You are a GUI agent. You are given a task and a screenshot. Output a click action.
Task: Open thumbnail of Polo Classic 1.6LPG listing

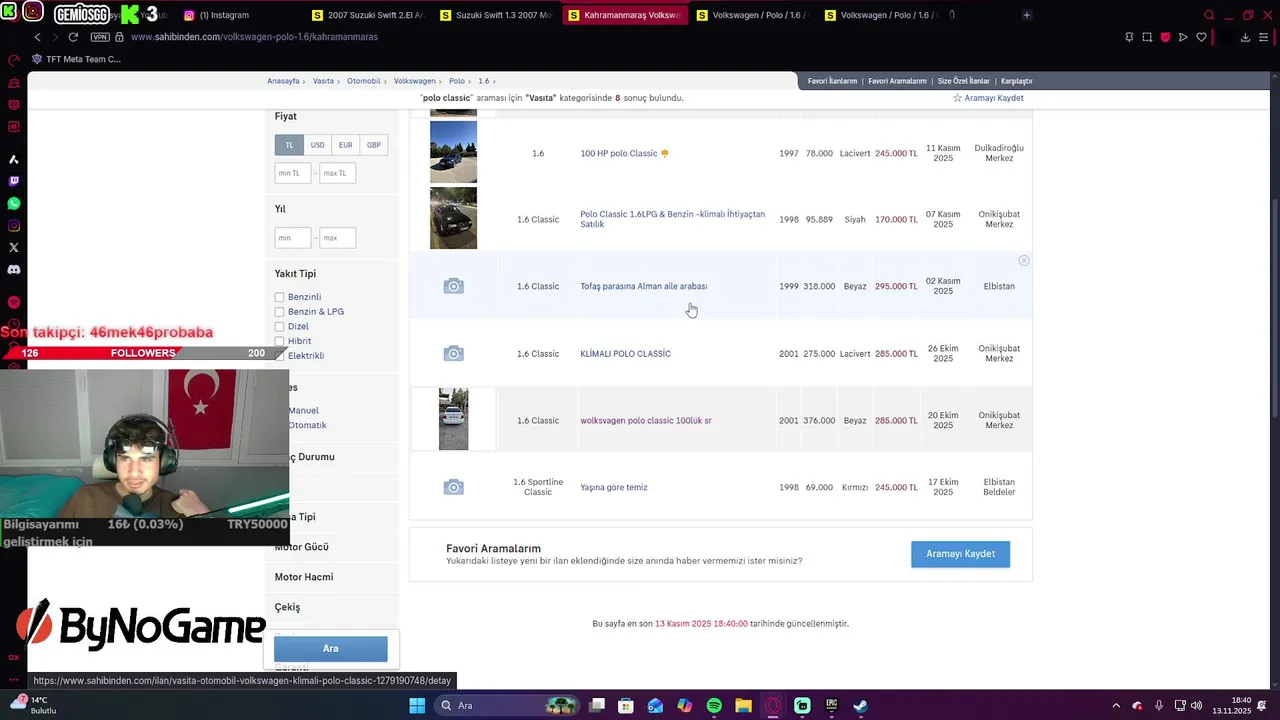click(453, 218)
